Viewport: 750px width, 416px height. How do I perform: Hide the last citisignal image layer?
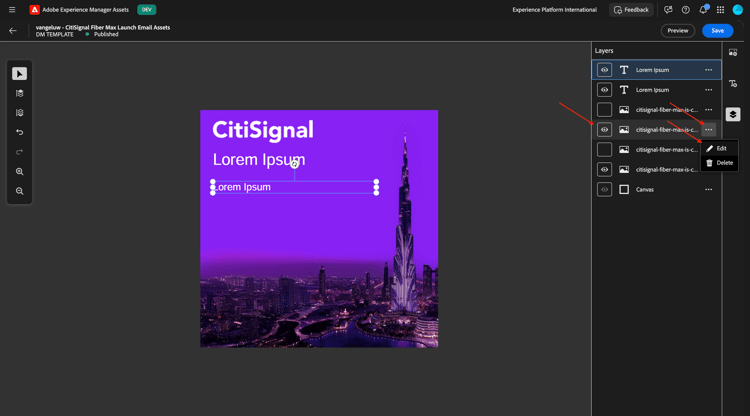[x=605, y=169]
